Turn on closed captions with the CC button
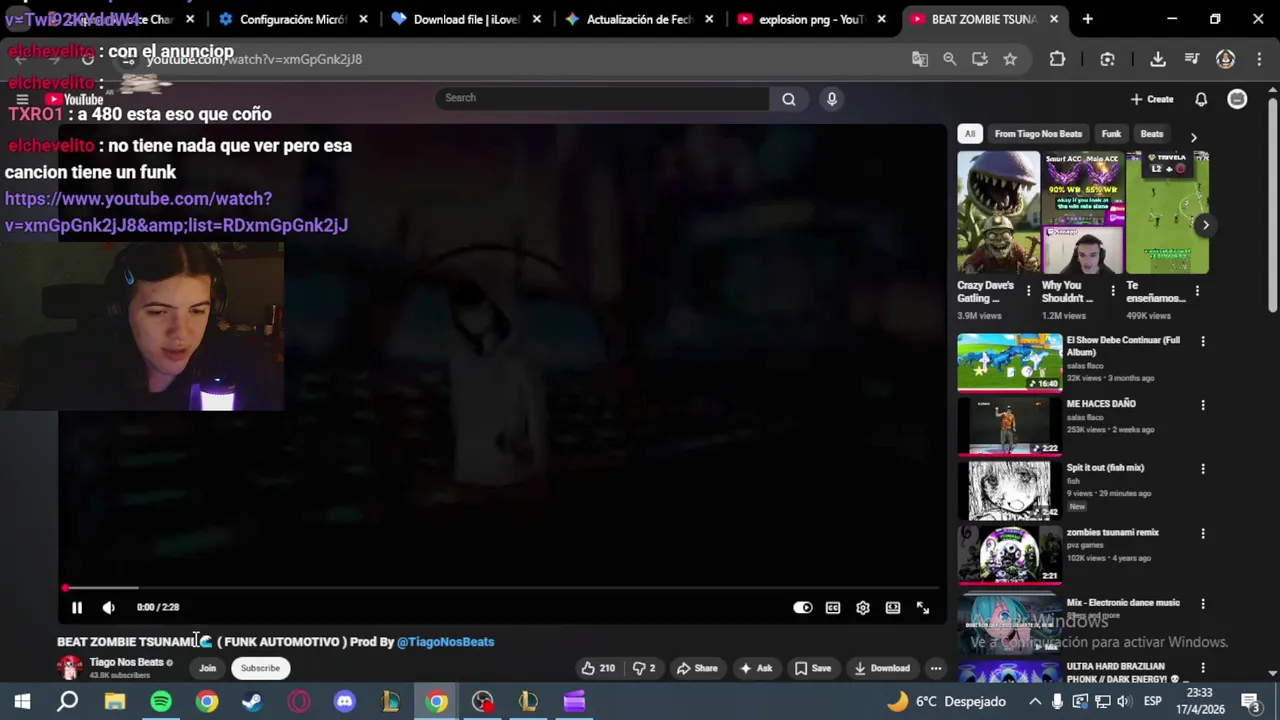Image resolution: width=1280 pixels, height=720 pixels. pyautogui.click(x=833, y=607)
